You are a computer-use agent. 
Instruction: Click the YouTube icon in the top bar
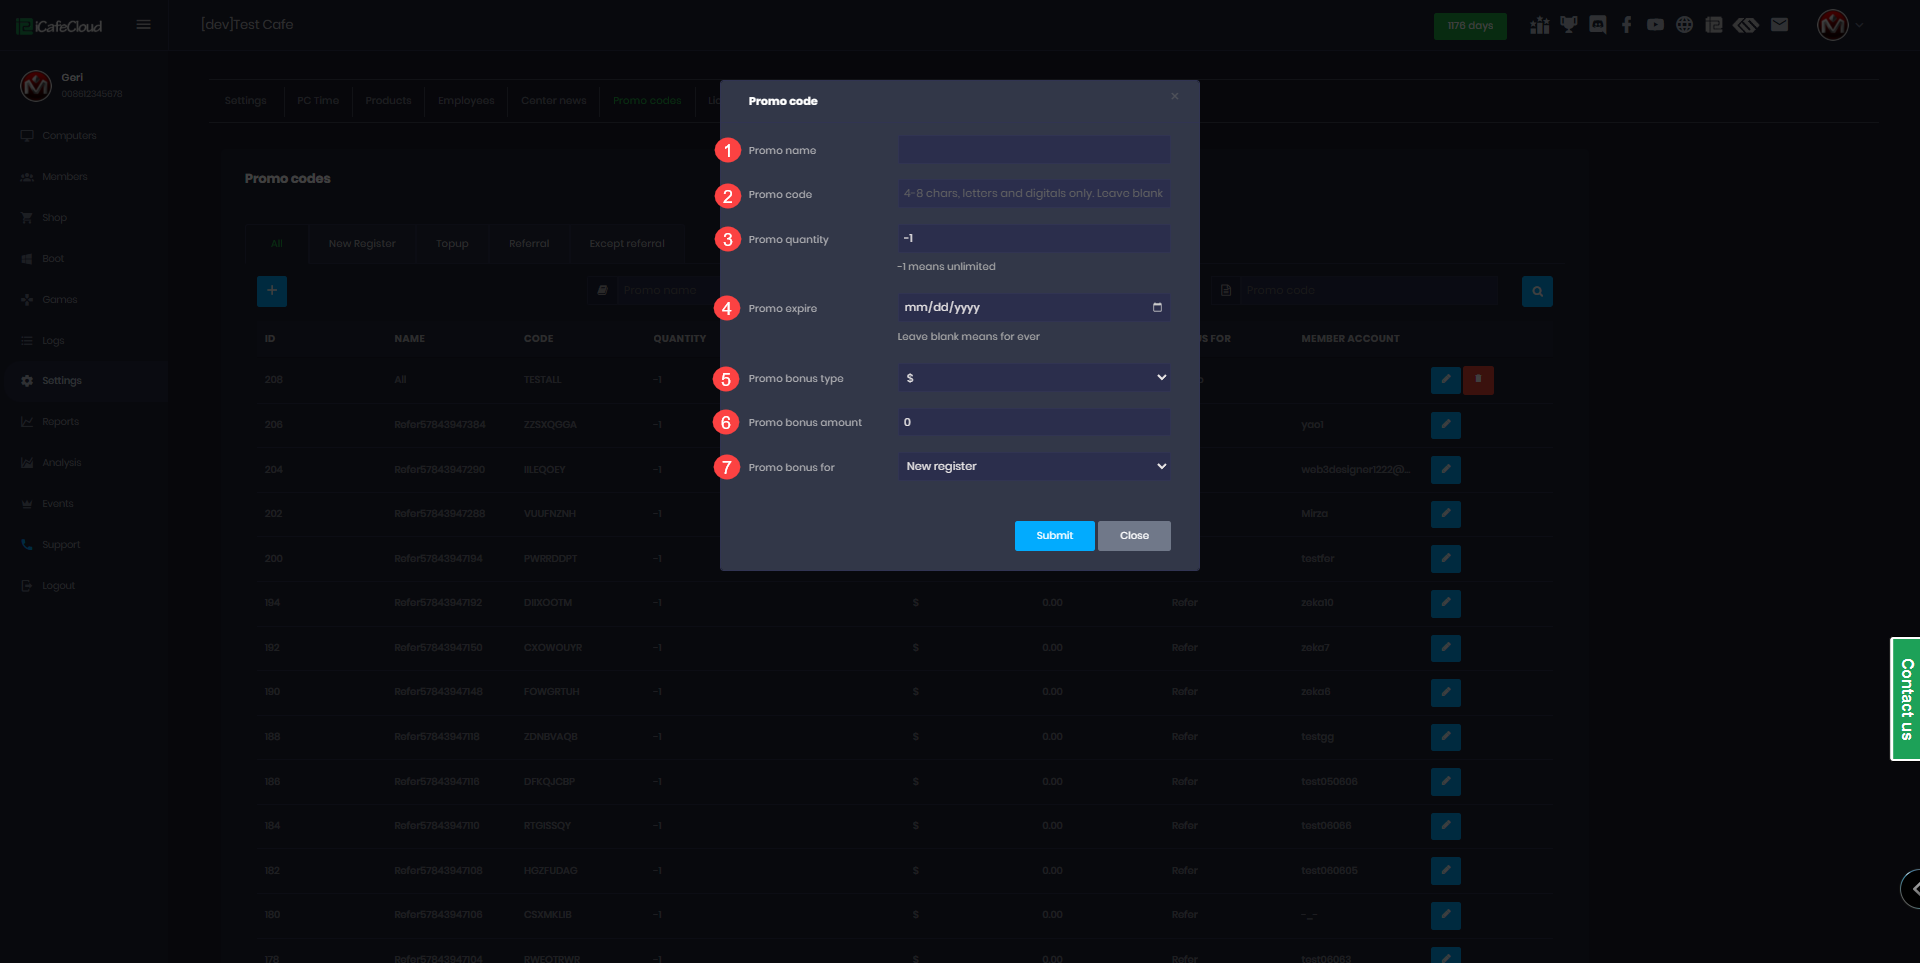pos(1656,25)
